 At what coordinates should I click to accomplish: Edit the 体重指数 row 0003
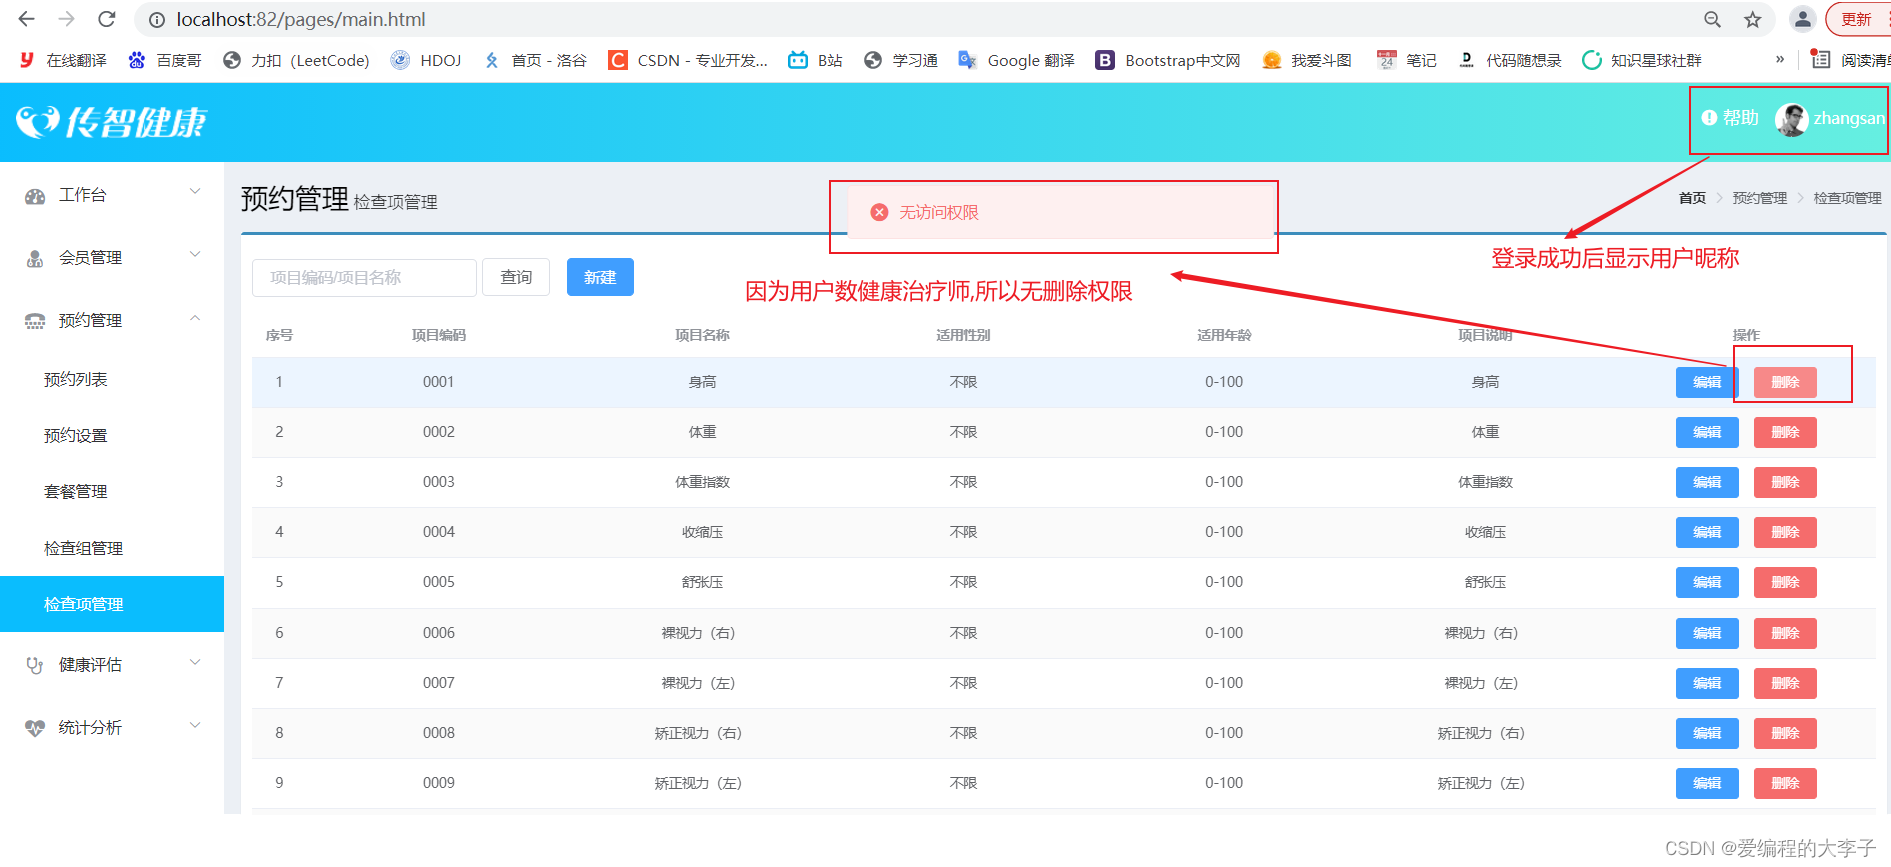[1707, 482]
